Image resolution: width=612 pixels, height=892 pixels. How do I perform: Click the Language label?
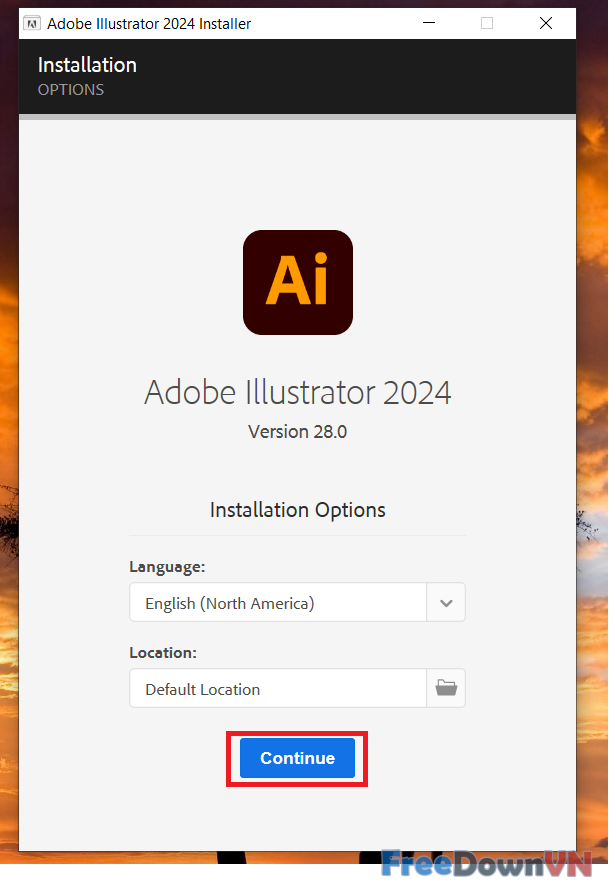tap(167, 566)
